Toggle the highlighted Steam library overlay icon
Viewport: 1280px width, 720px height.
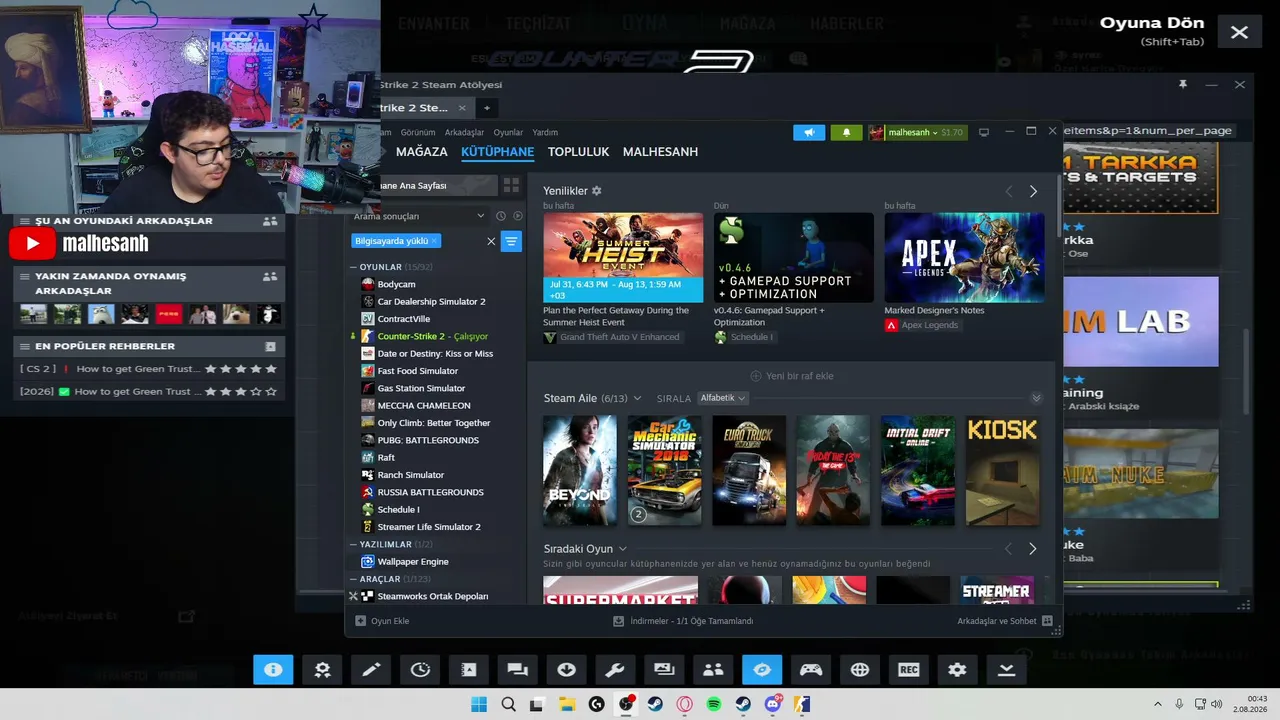coord(762,670)
